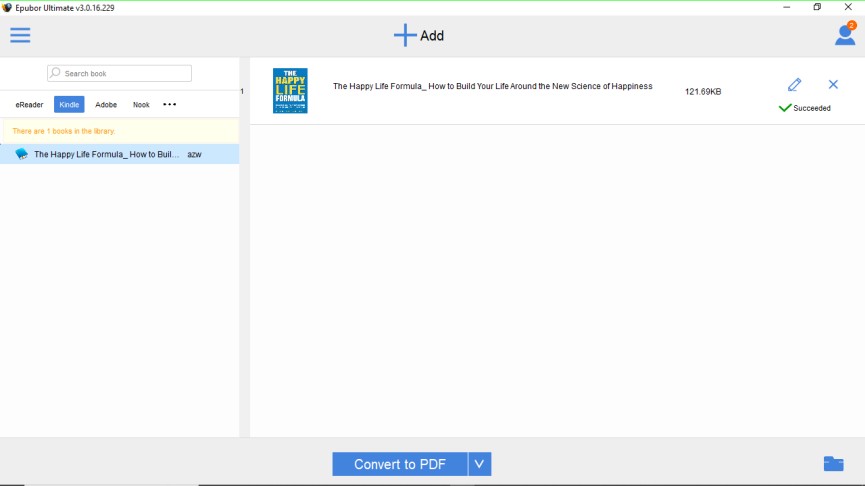Close the Epubor Ultimate window
The width and height of the screenshot is (865, 486).
point(848,7)
